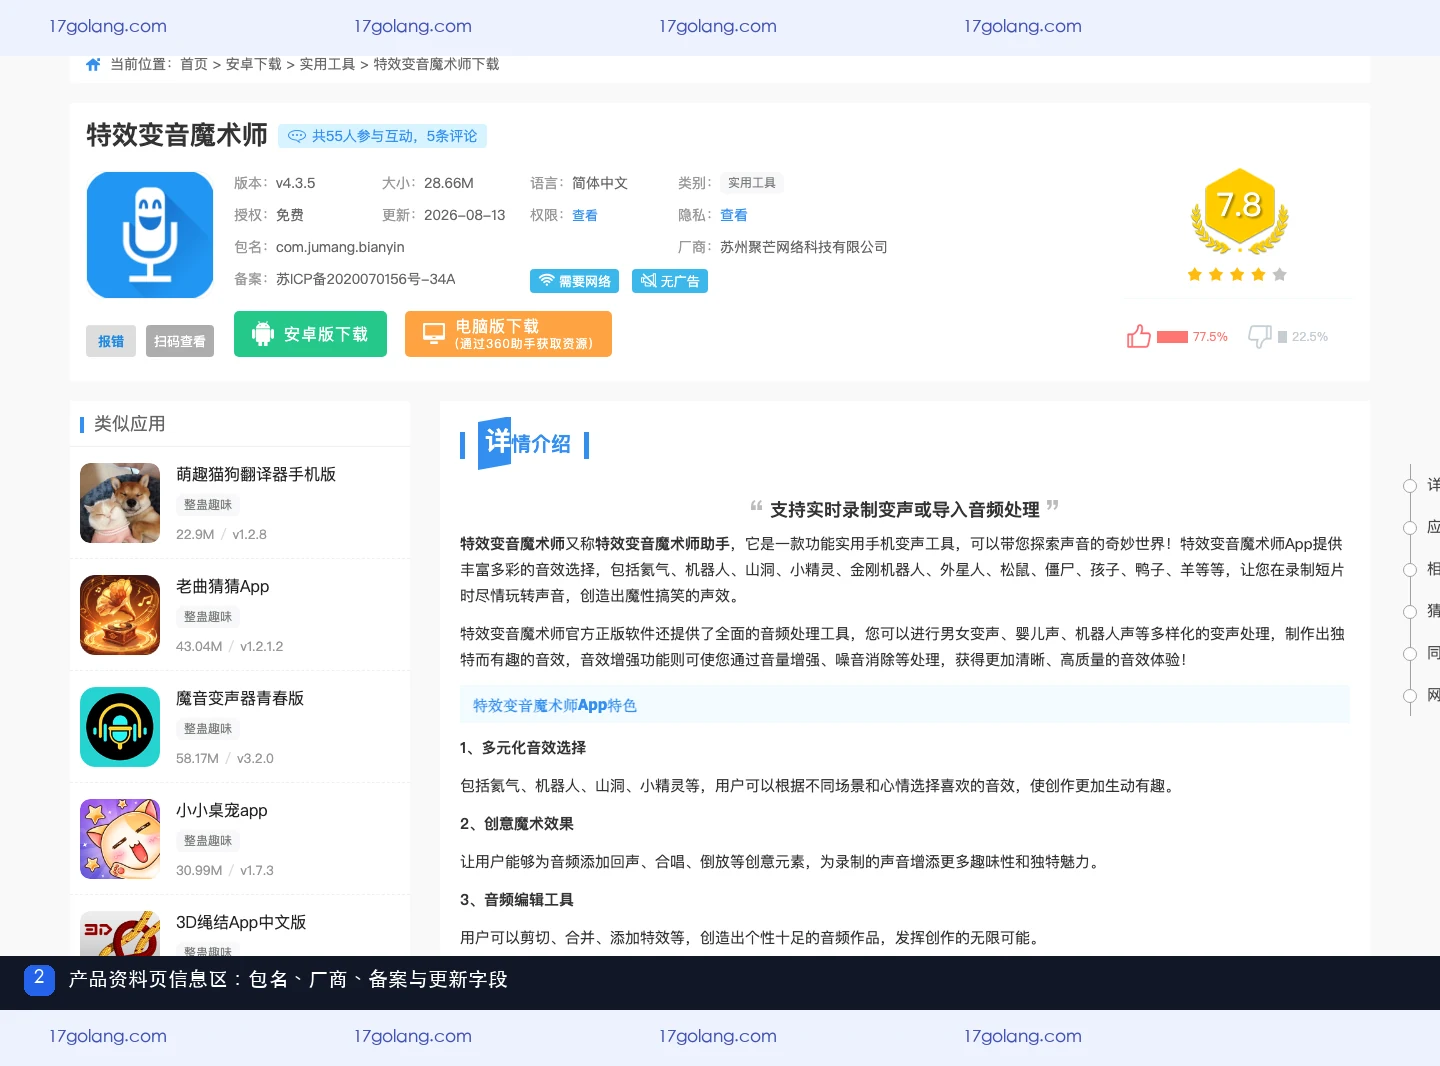Image resolution: width=1440 pixels, height=1066 pixels.
Task: Click 整蛊趣味 tag under 魔音变声器青春版
Action: click(x=208, y=729)
